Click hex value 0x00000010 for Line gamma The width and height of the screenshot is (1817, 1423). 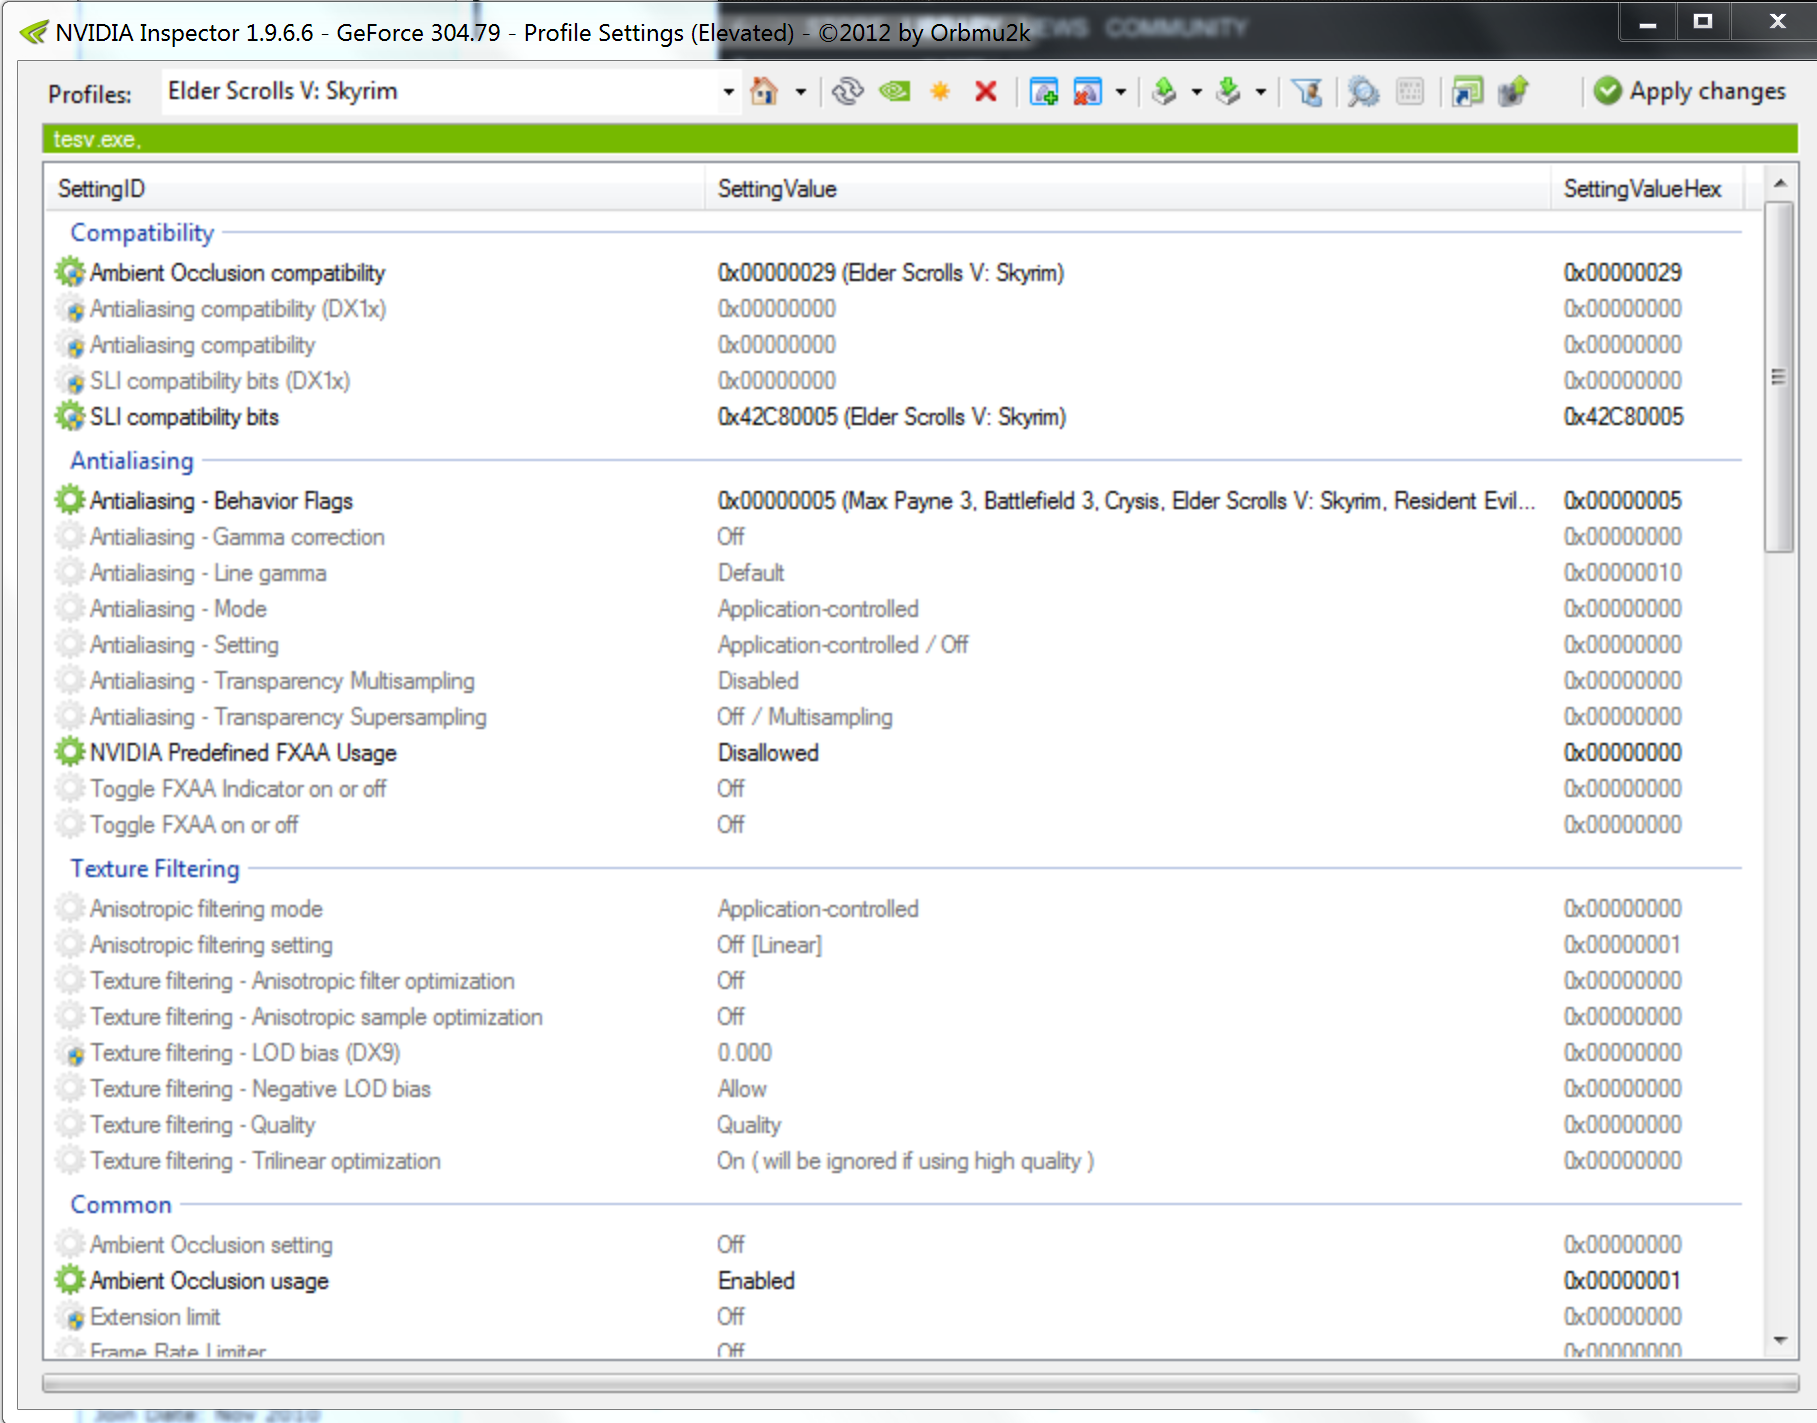coord(1622,573)
